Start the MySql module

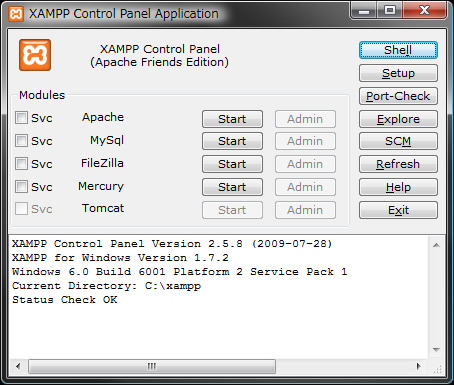point(232,141)
